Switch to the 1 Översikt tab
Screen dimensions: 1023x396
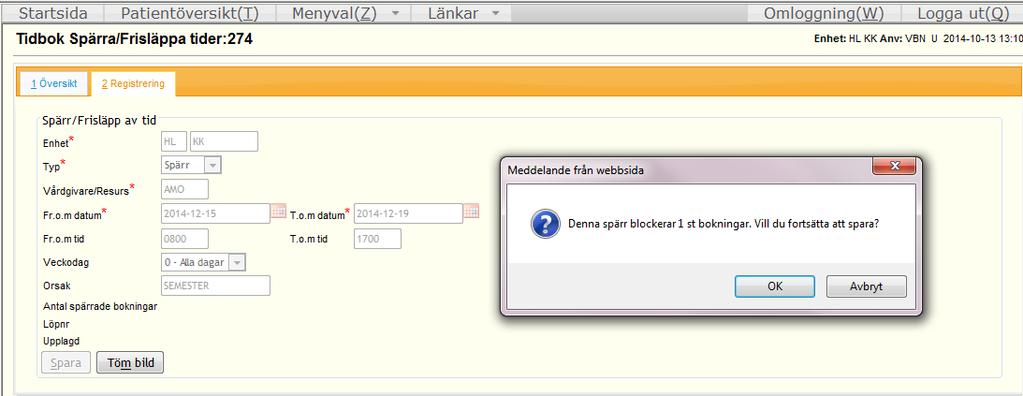tap(53, 84)
